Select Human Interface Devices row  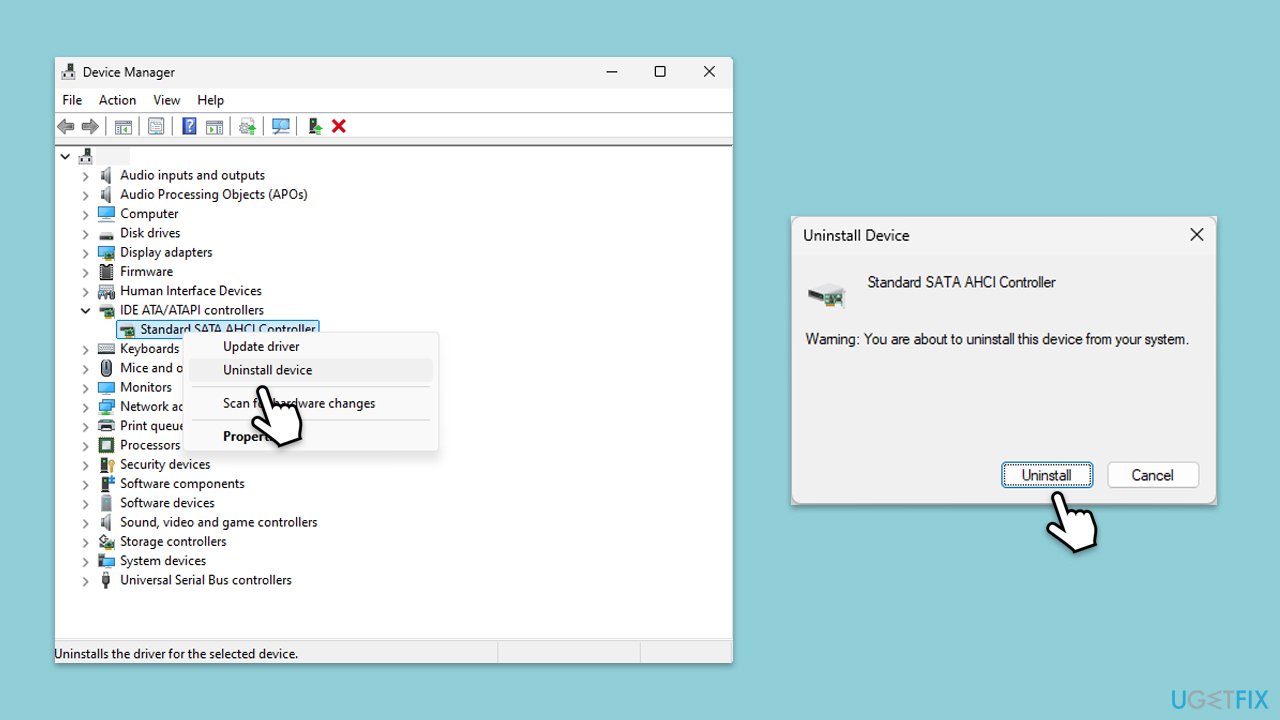point(191,291)
